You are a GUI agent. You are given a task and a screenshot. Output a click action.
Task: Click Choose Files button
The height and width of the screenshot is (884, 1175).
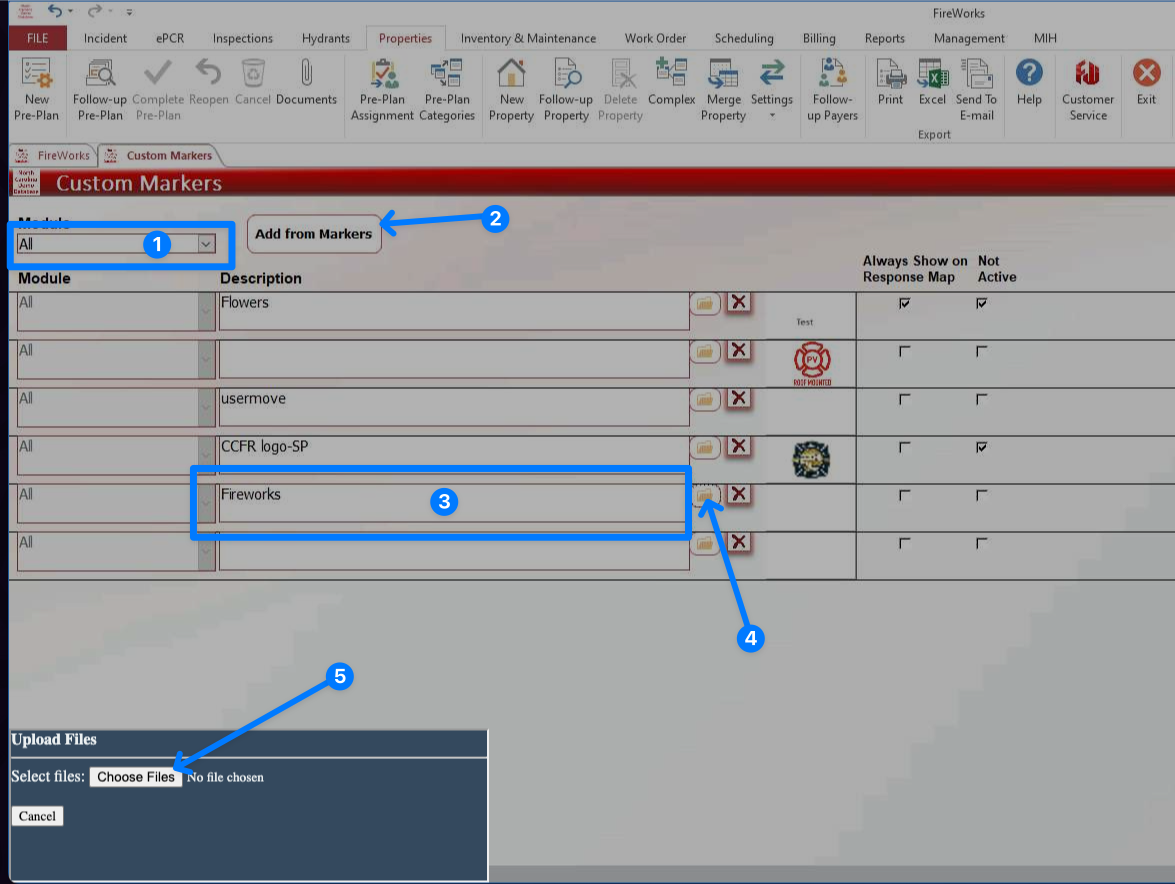(x=136, y=777)
